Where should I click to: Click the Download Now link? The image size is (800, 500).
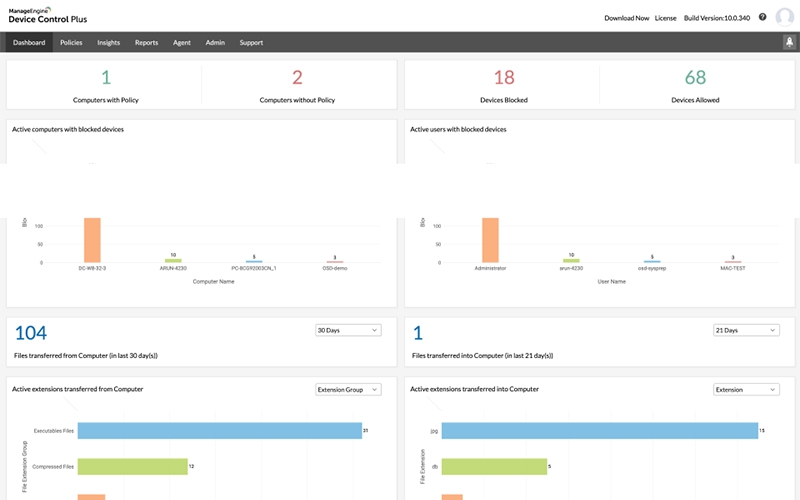[626, 18]
